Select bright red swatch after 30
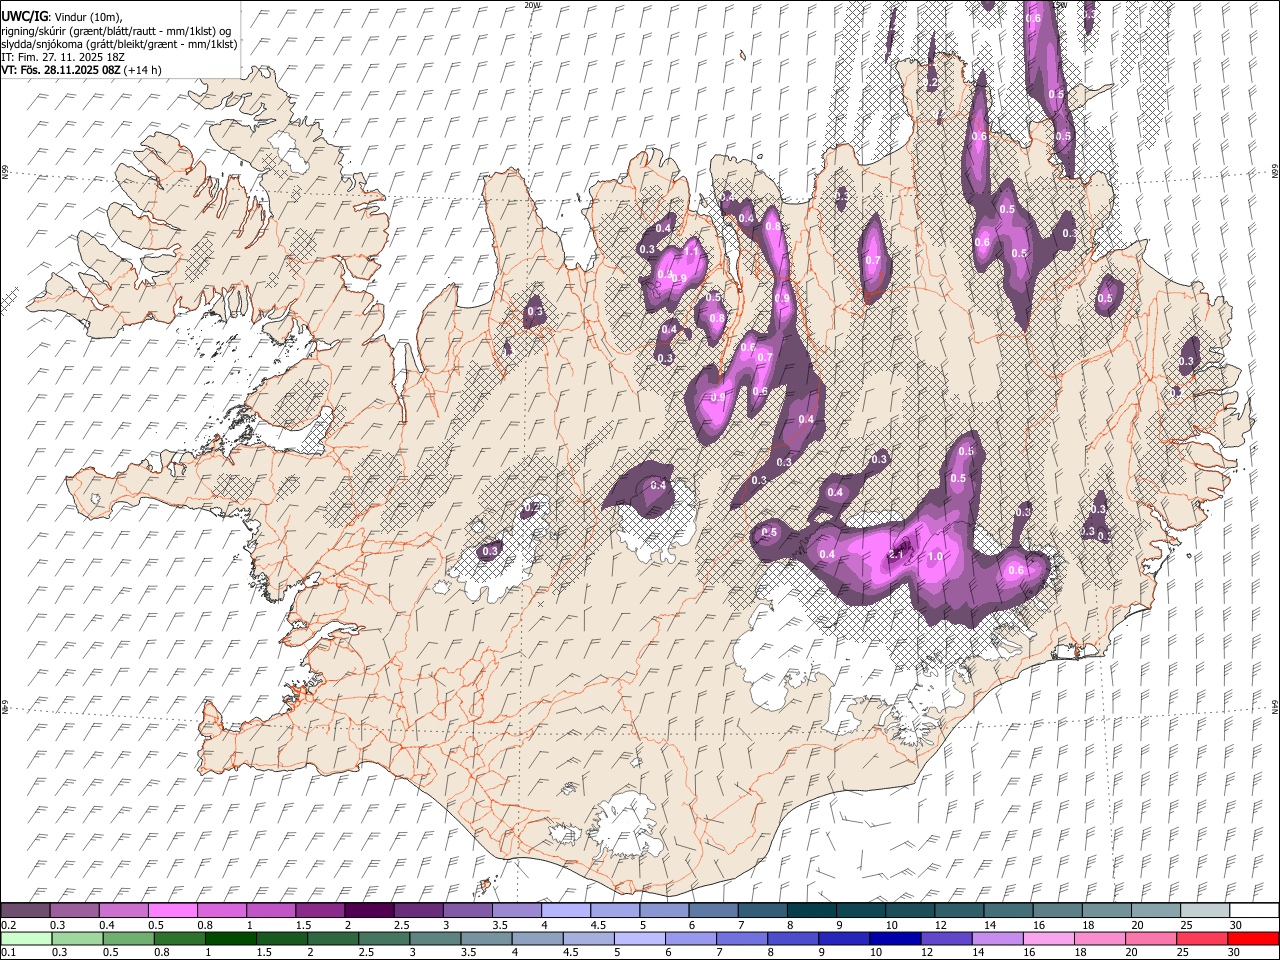The image size is (1280, 960). coord(1253,939)
